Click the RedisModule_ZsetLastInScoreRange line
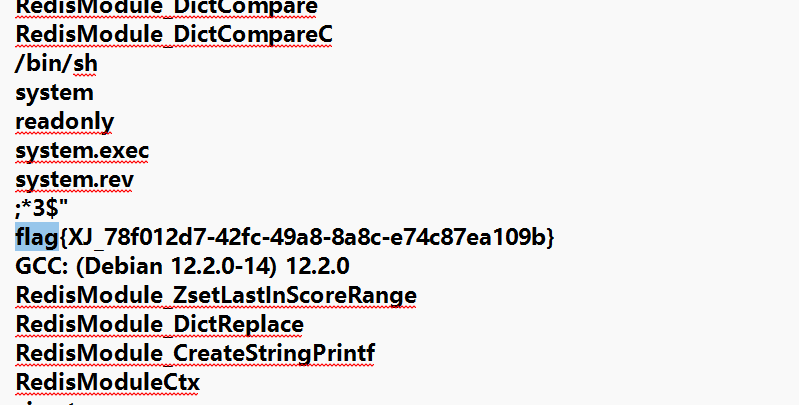The height and width of the screenshot is (405, 799). coord(216,296)
